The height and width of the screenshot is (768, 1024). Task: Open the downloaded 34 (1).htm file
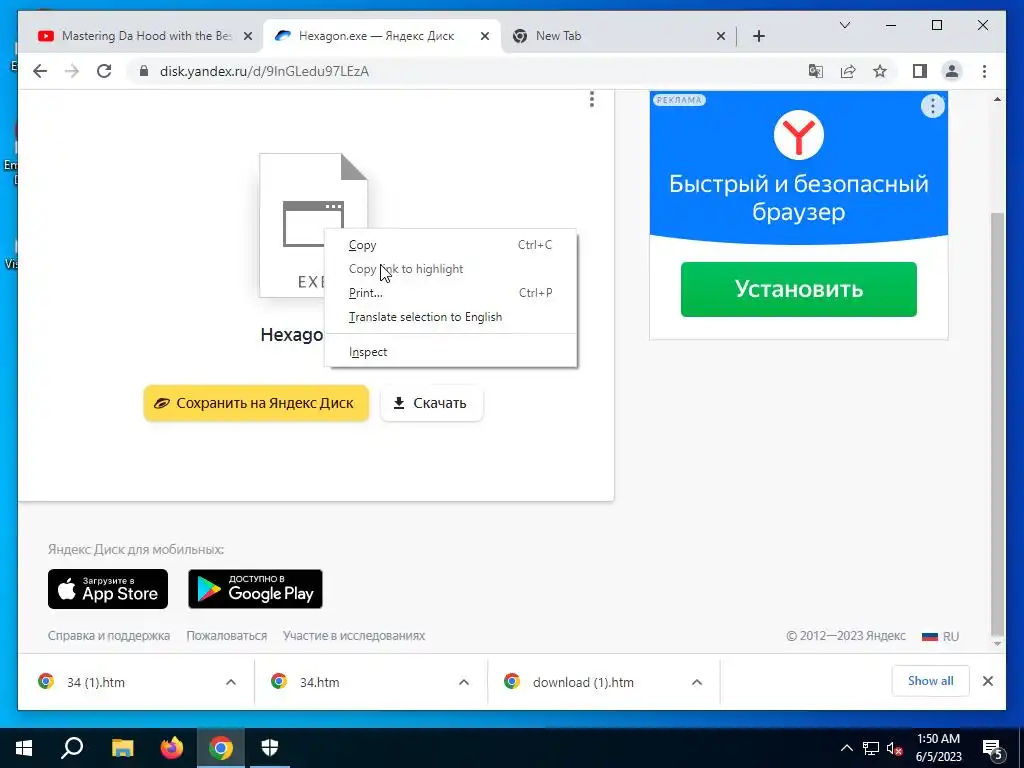click(x=95, y=682)
